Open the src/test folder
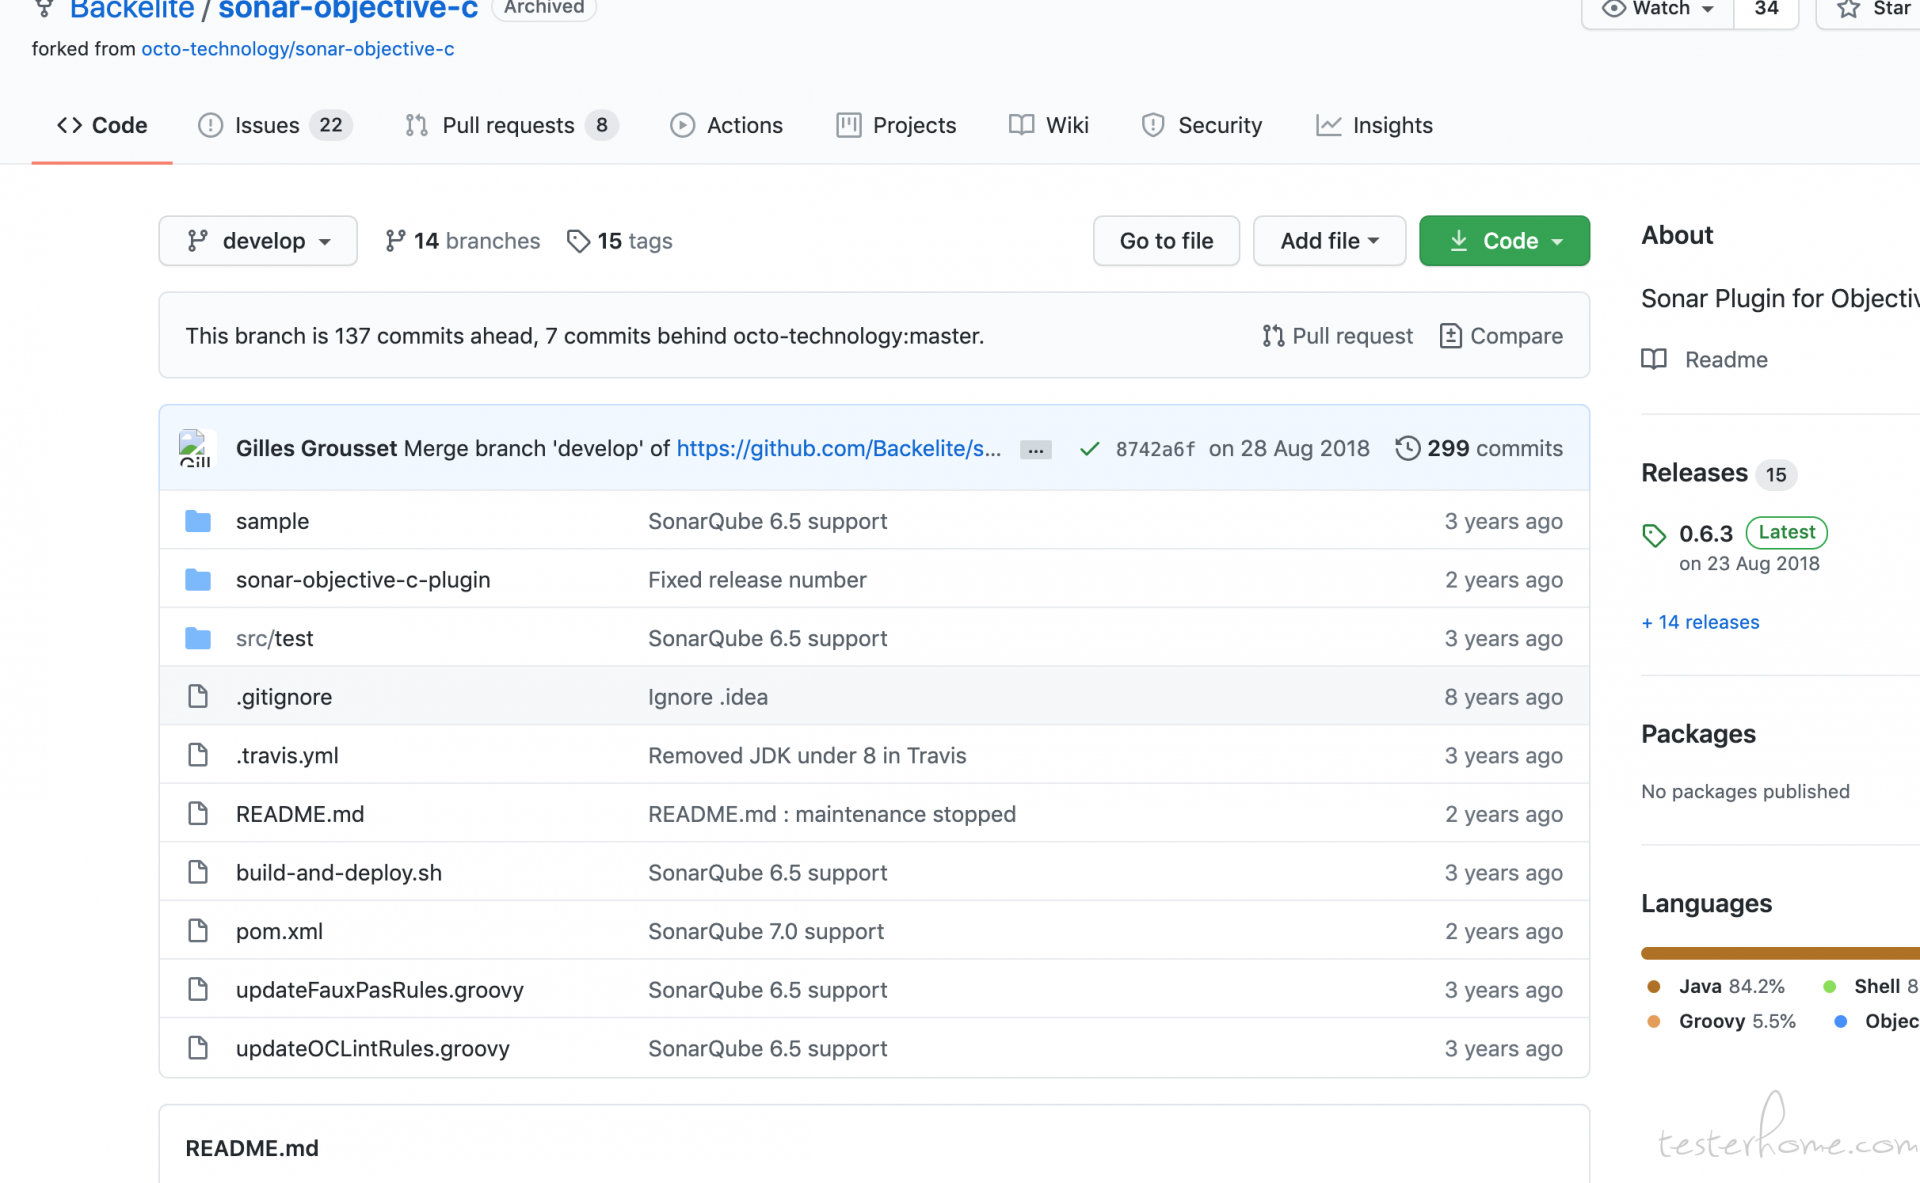The width and height of the screenshot is (1920, 1183). [274, 638]
